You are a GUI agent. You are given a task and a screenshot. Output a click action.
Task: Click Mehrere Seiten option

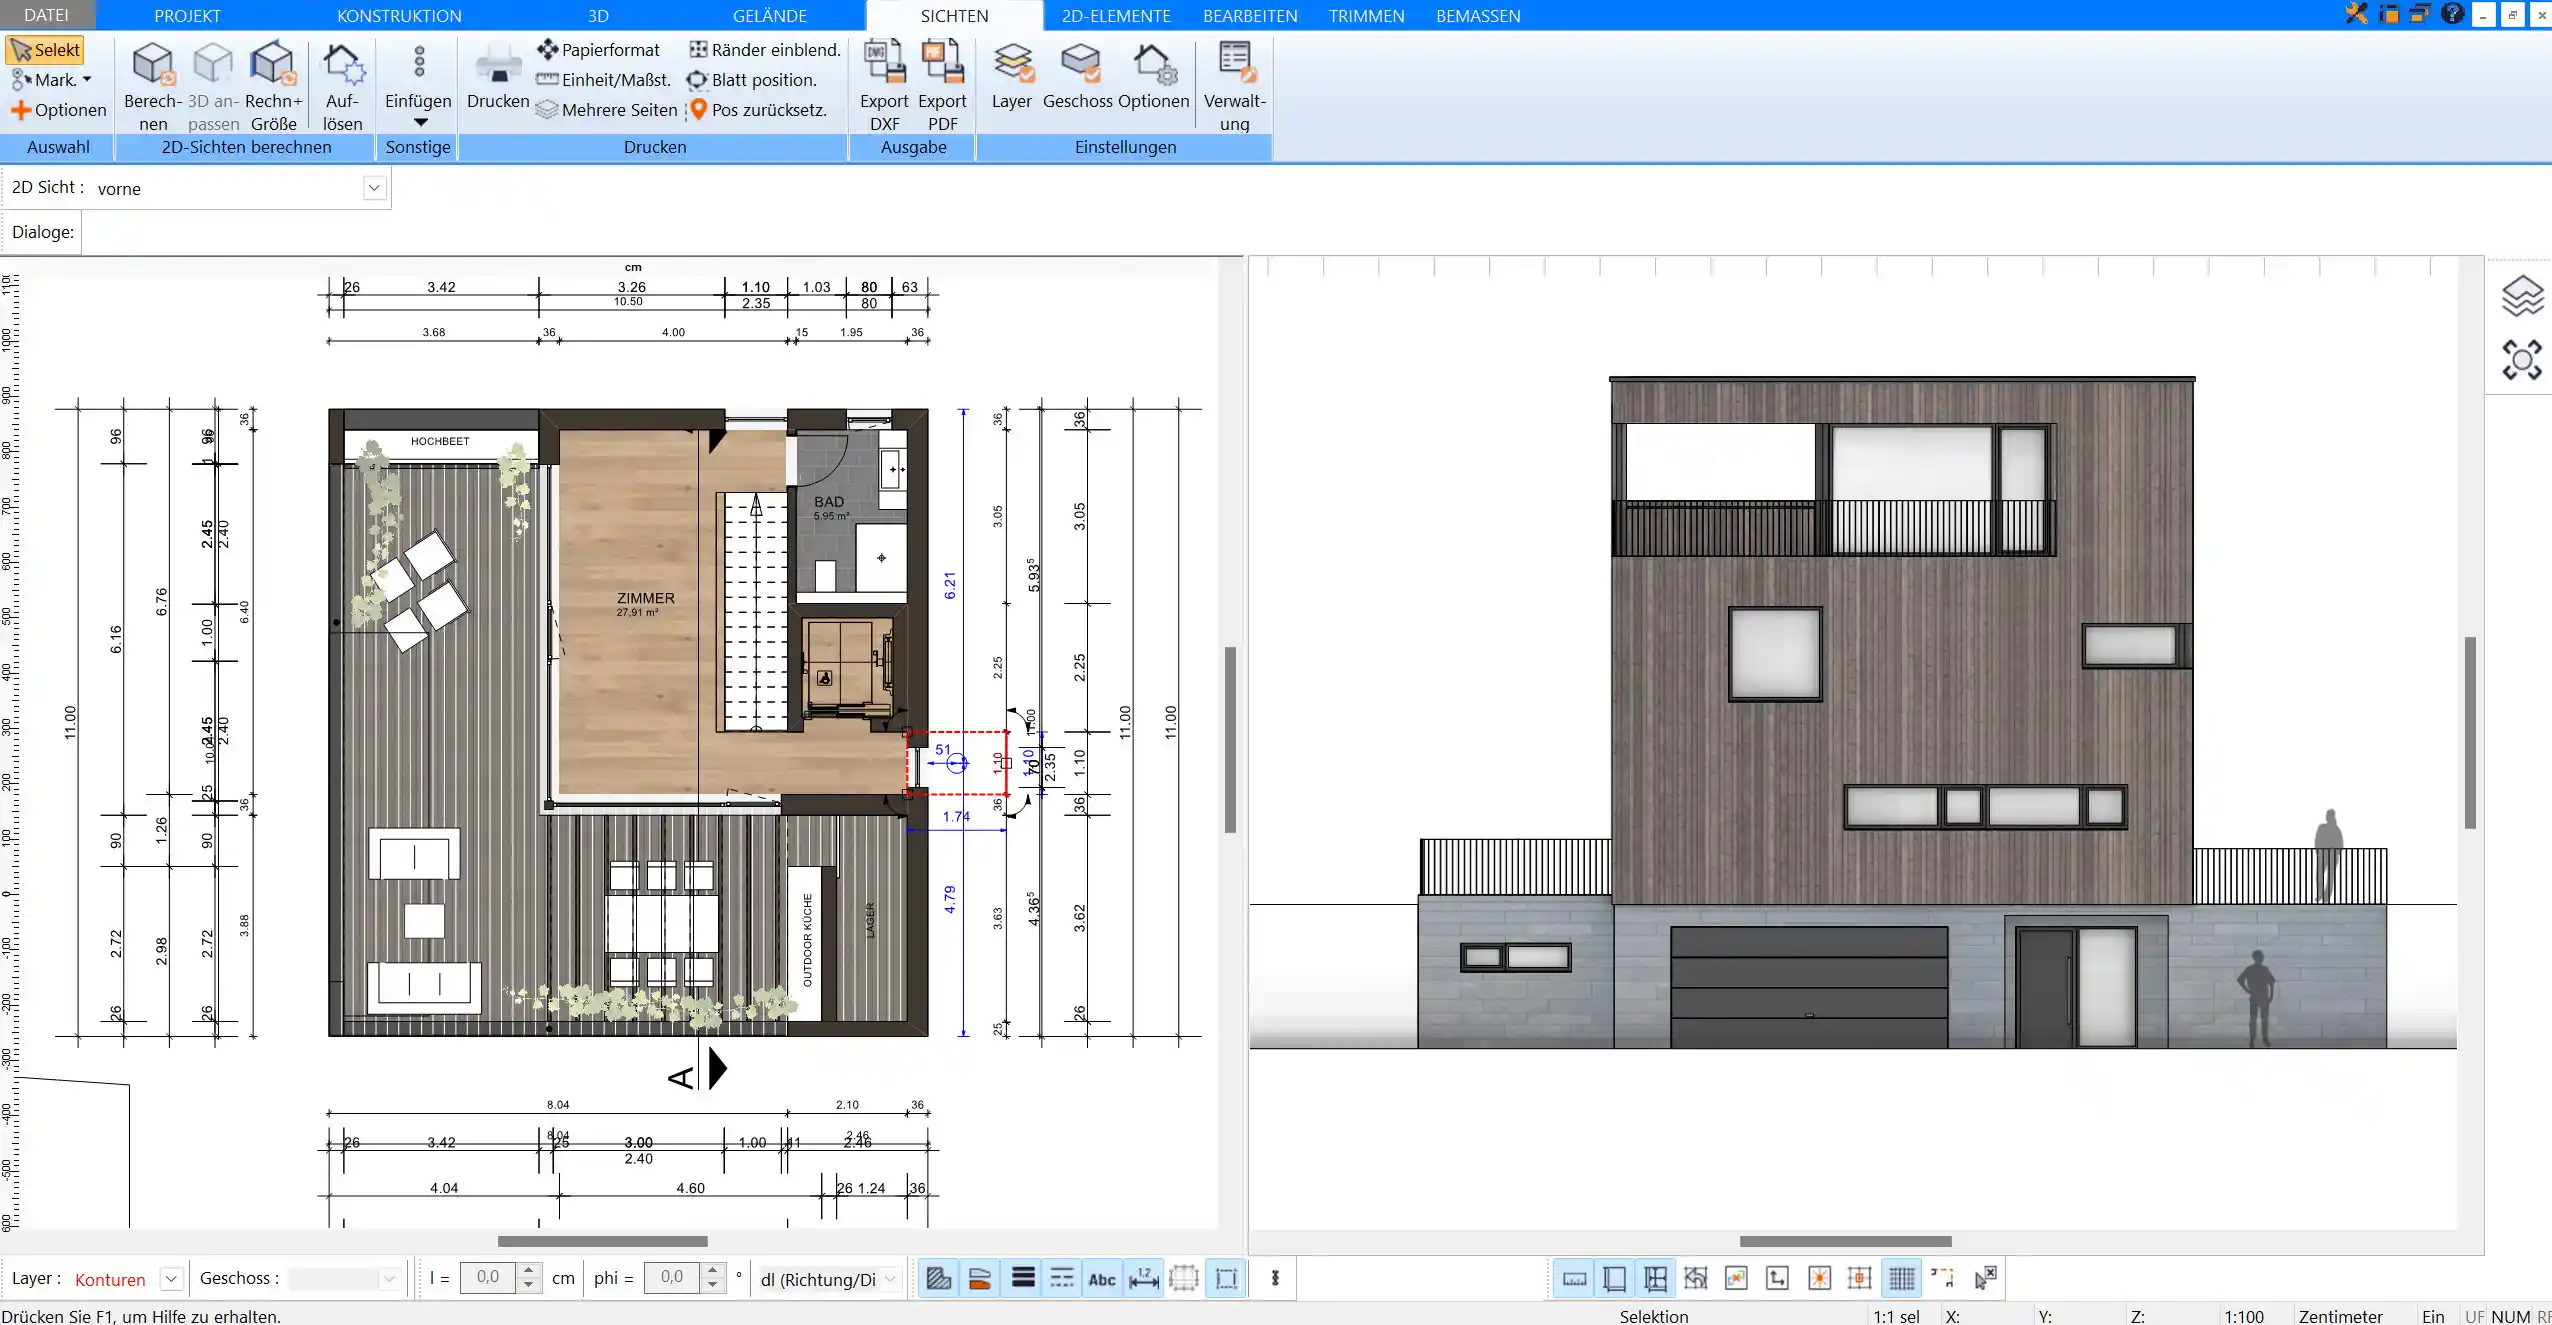606,110
